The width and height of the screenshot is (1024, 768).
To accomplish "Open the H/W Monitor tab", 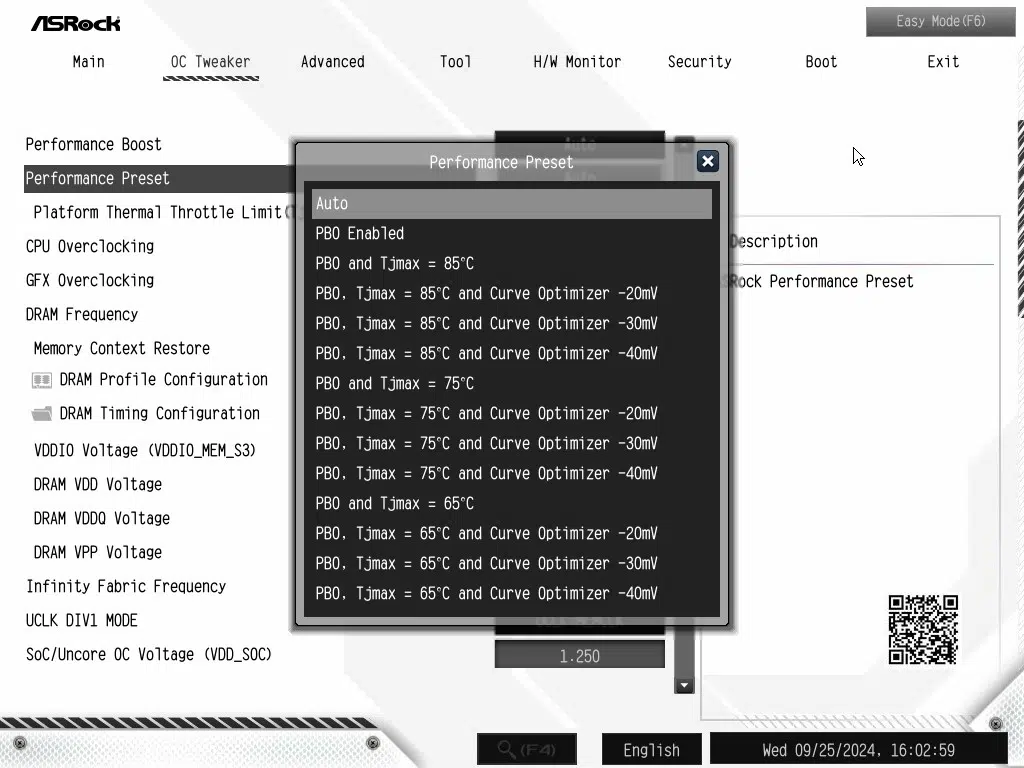I will (x=577, y=62).
